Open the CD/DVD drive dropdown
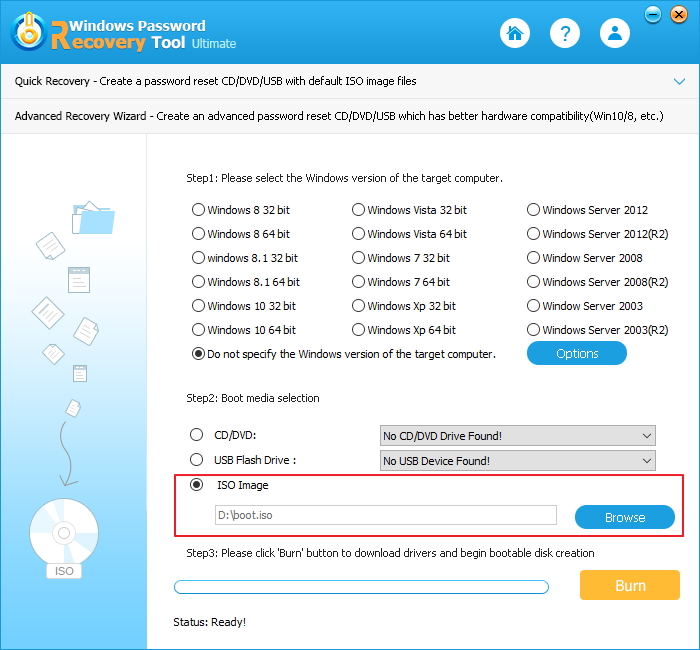The height and width of the screenshot is (650, 700). [x=517, y=436]
